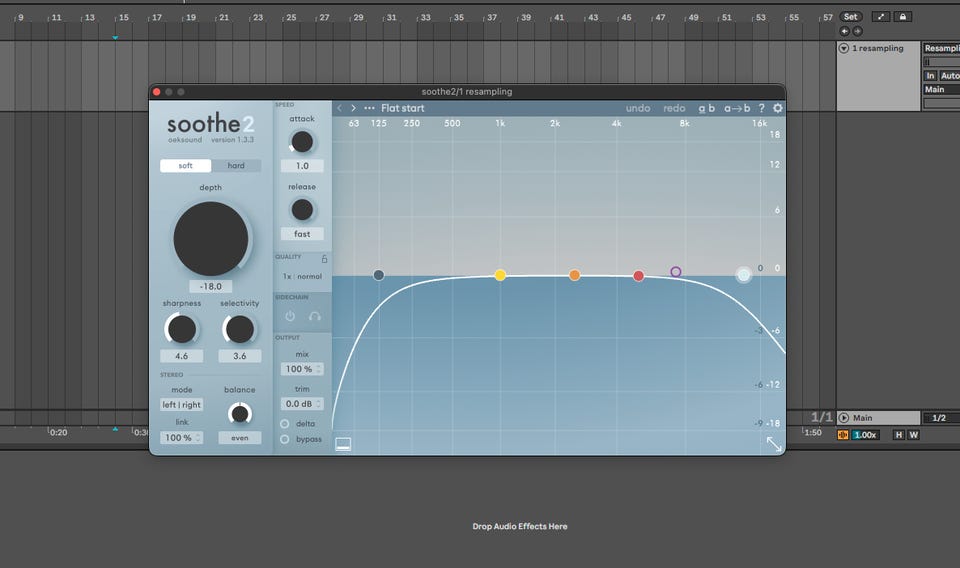This screenshot has height=568, width=960.
Task: Click the 1/2 quantization box
Action: click(x=942, y=417)
